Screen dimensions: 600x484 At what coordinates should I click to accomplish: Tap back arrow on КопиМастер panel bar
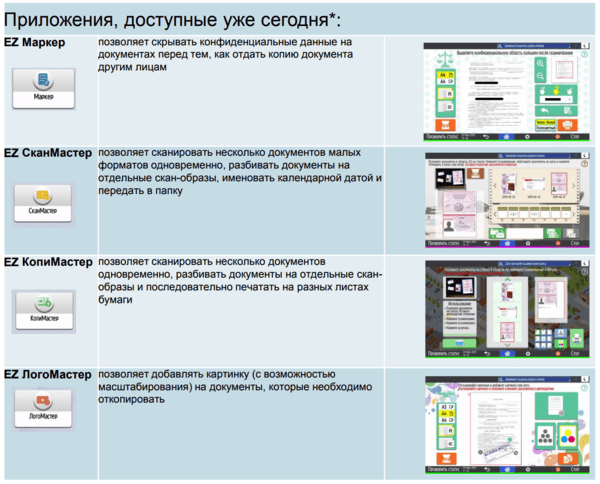point(487,354)
